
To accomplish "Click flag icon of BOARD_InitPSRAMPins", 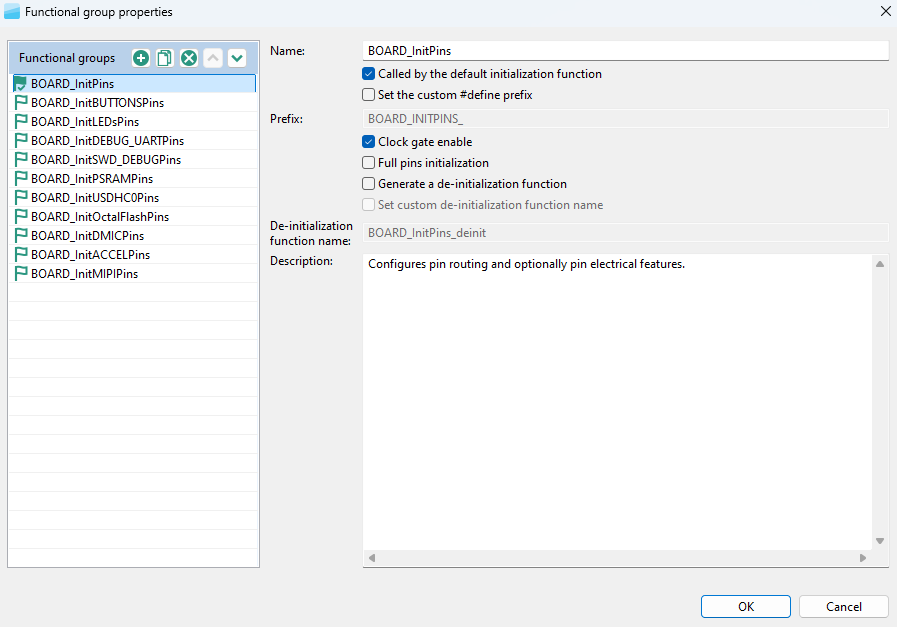I will coord(21,178).
